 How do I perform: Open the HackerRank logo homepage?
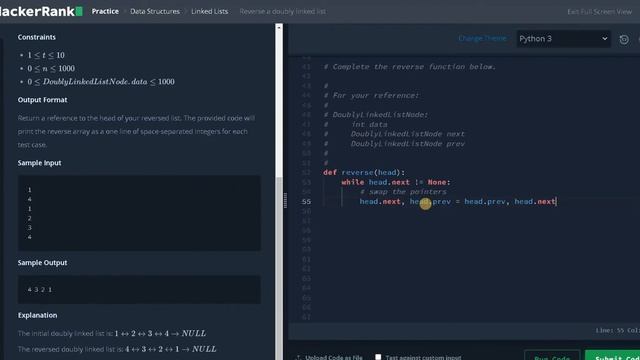pos(41,11)
